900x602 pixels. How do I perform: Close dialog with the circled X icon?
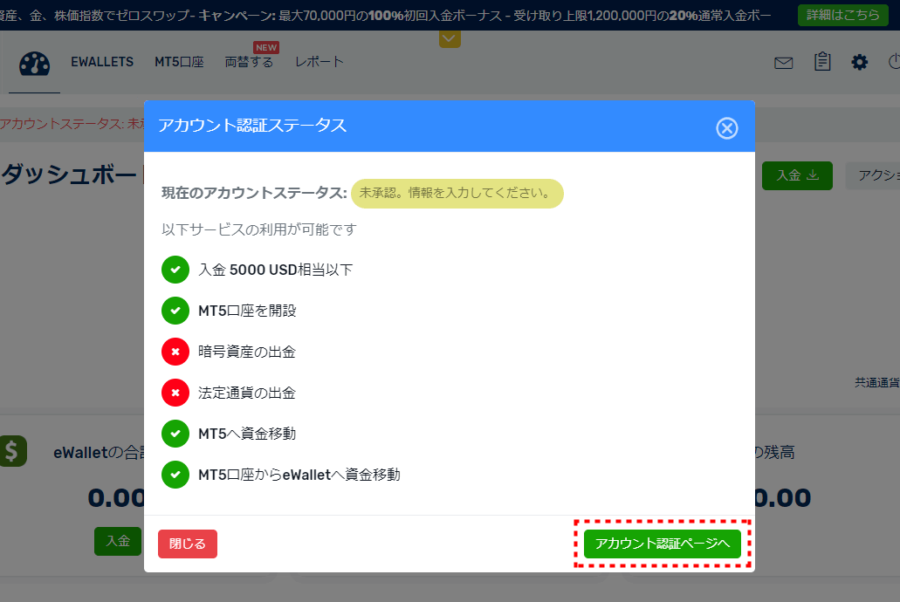pyautogui.click(x=727, y=128)
